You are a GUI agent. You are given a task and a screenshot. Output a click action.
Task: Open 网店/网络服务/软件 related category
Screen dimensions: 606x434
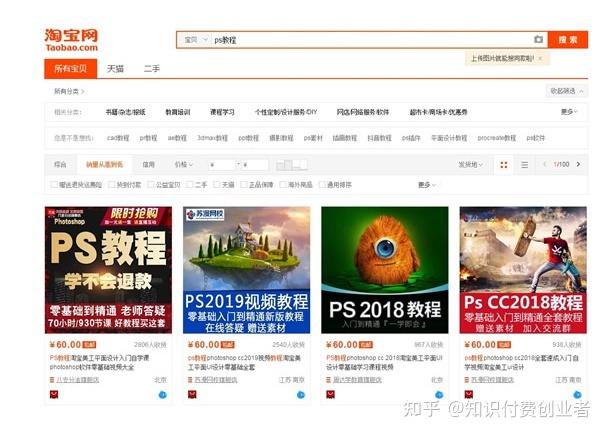click(x=363, y=112)
